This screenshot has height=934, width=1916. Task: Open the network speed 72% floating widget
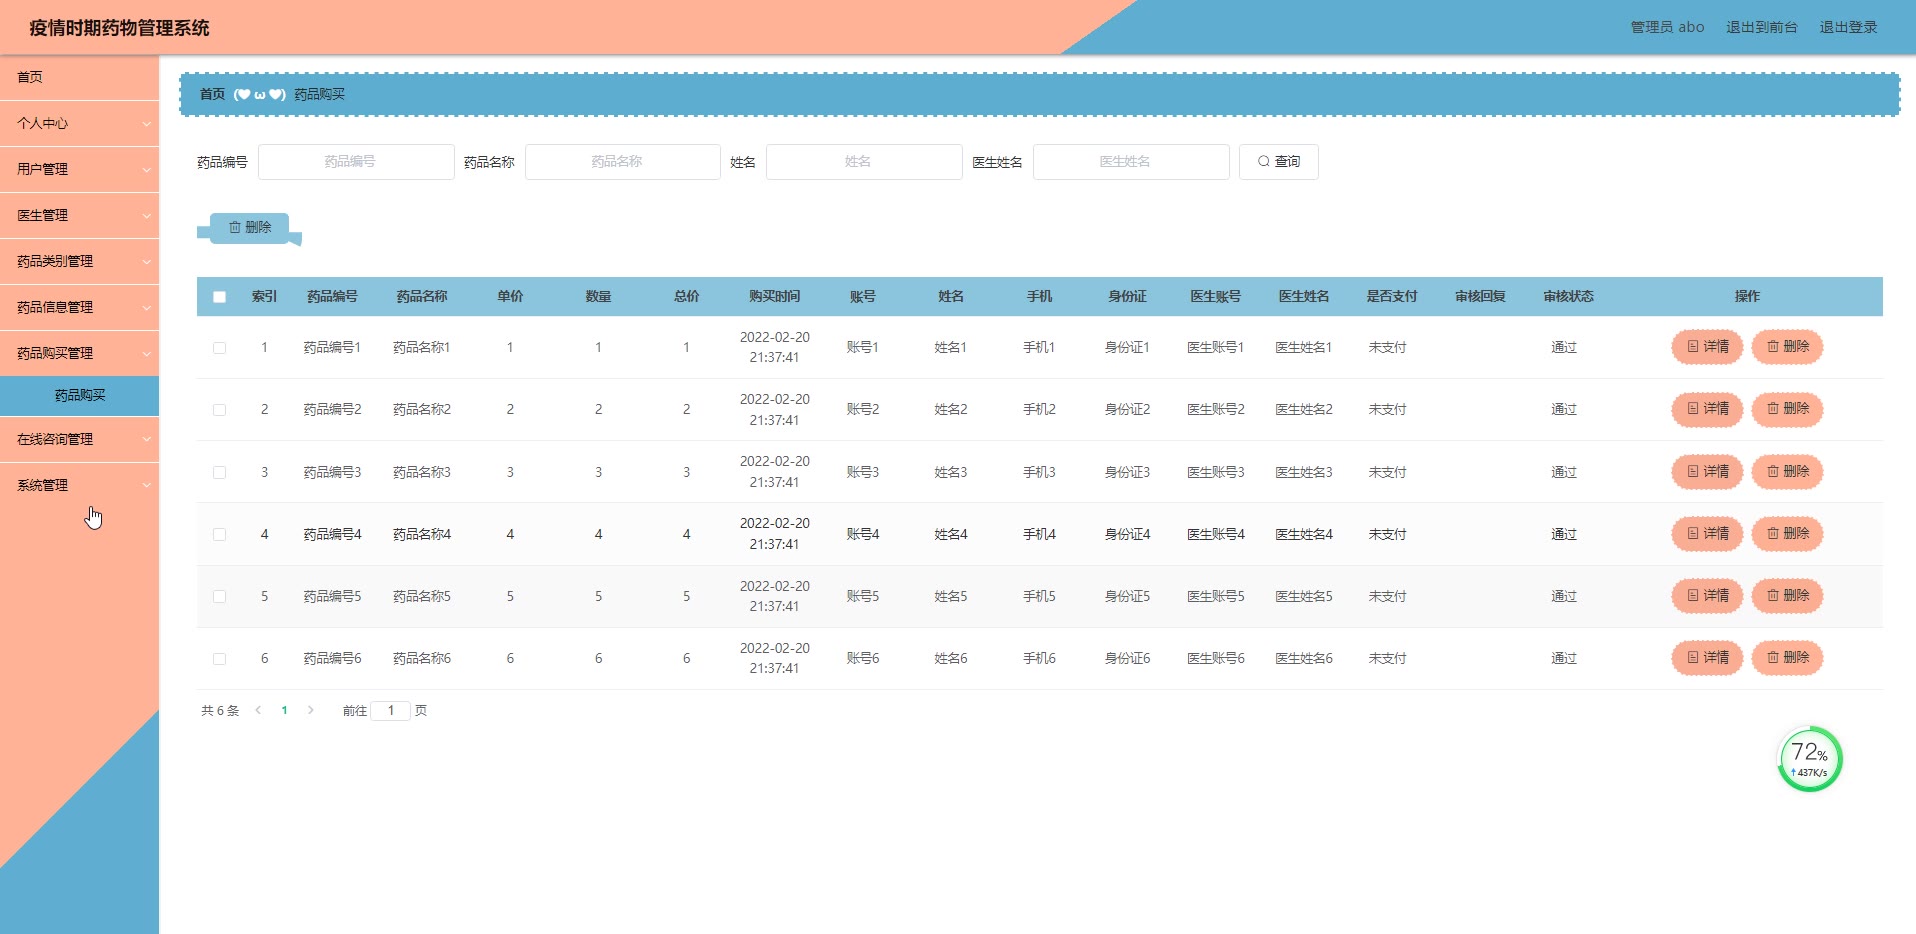pyautogui.click(x=1810, y=759)
